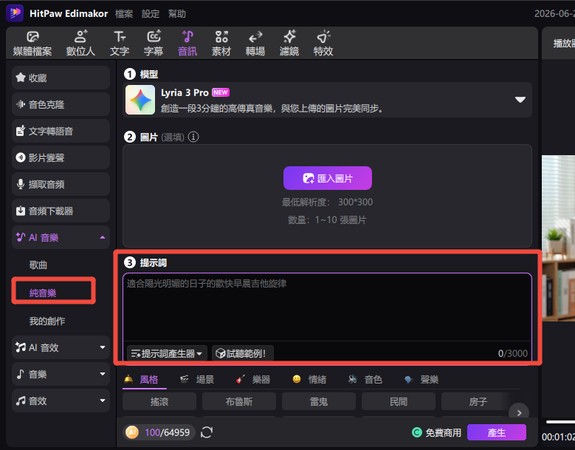Image resolution: width=575 pixels, height=450 pixels.
Task: Switch to the 音色 timbre tab
Action: pos(365,379)
